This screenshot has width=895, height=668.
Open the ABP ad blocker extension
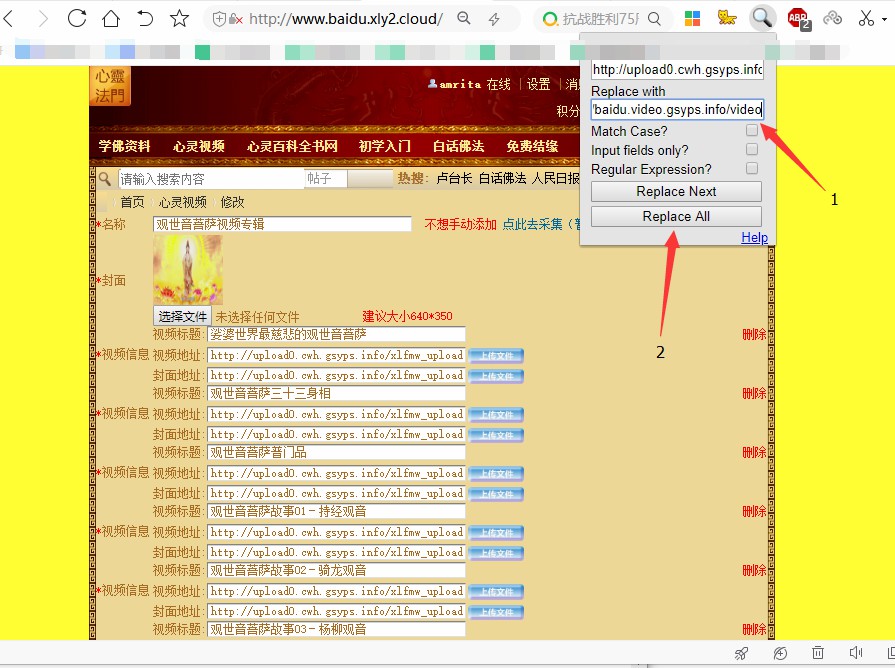[x=799, y=19]
